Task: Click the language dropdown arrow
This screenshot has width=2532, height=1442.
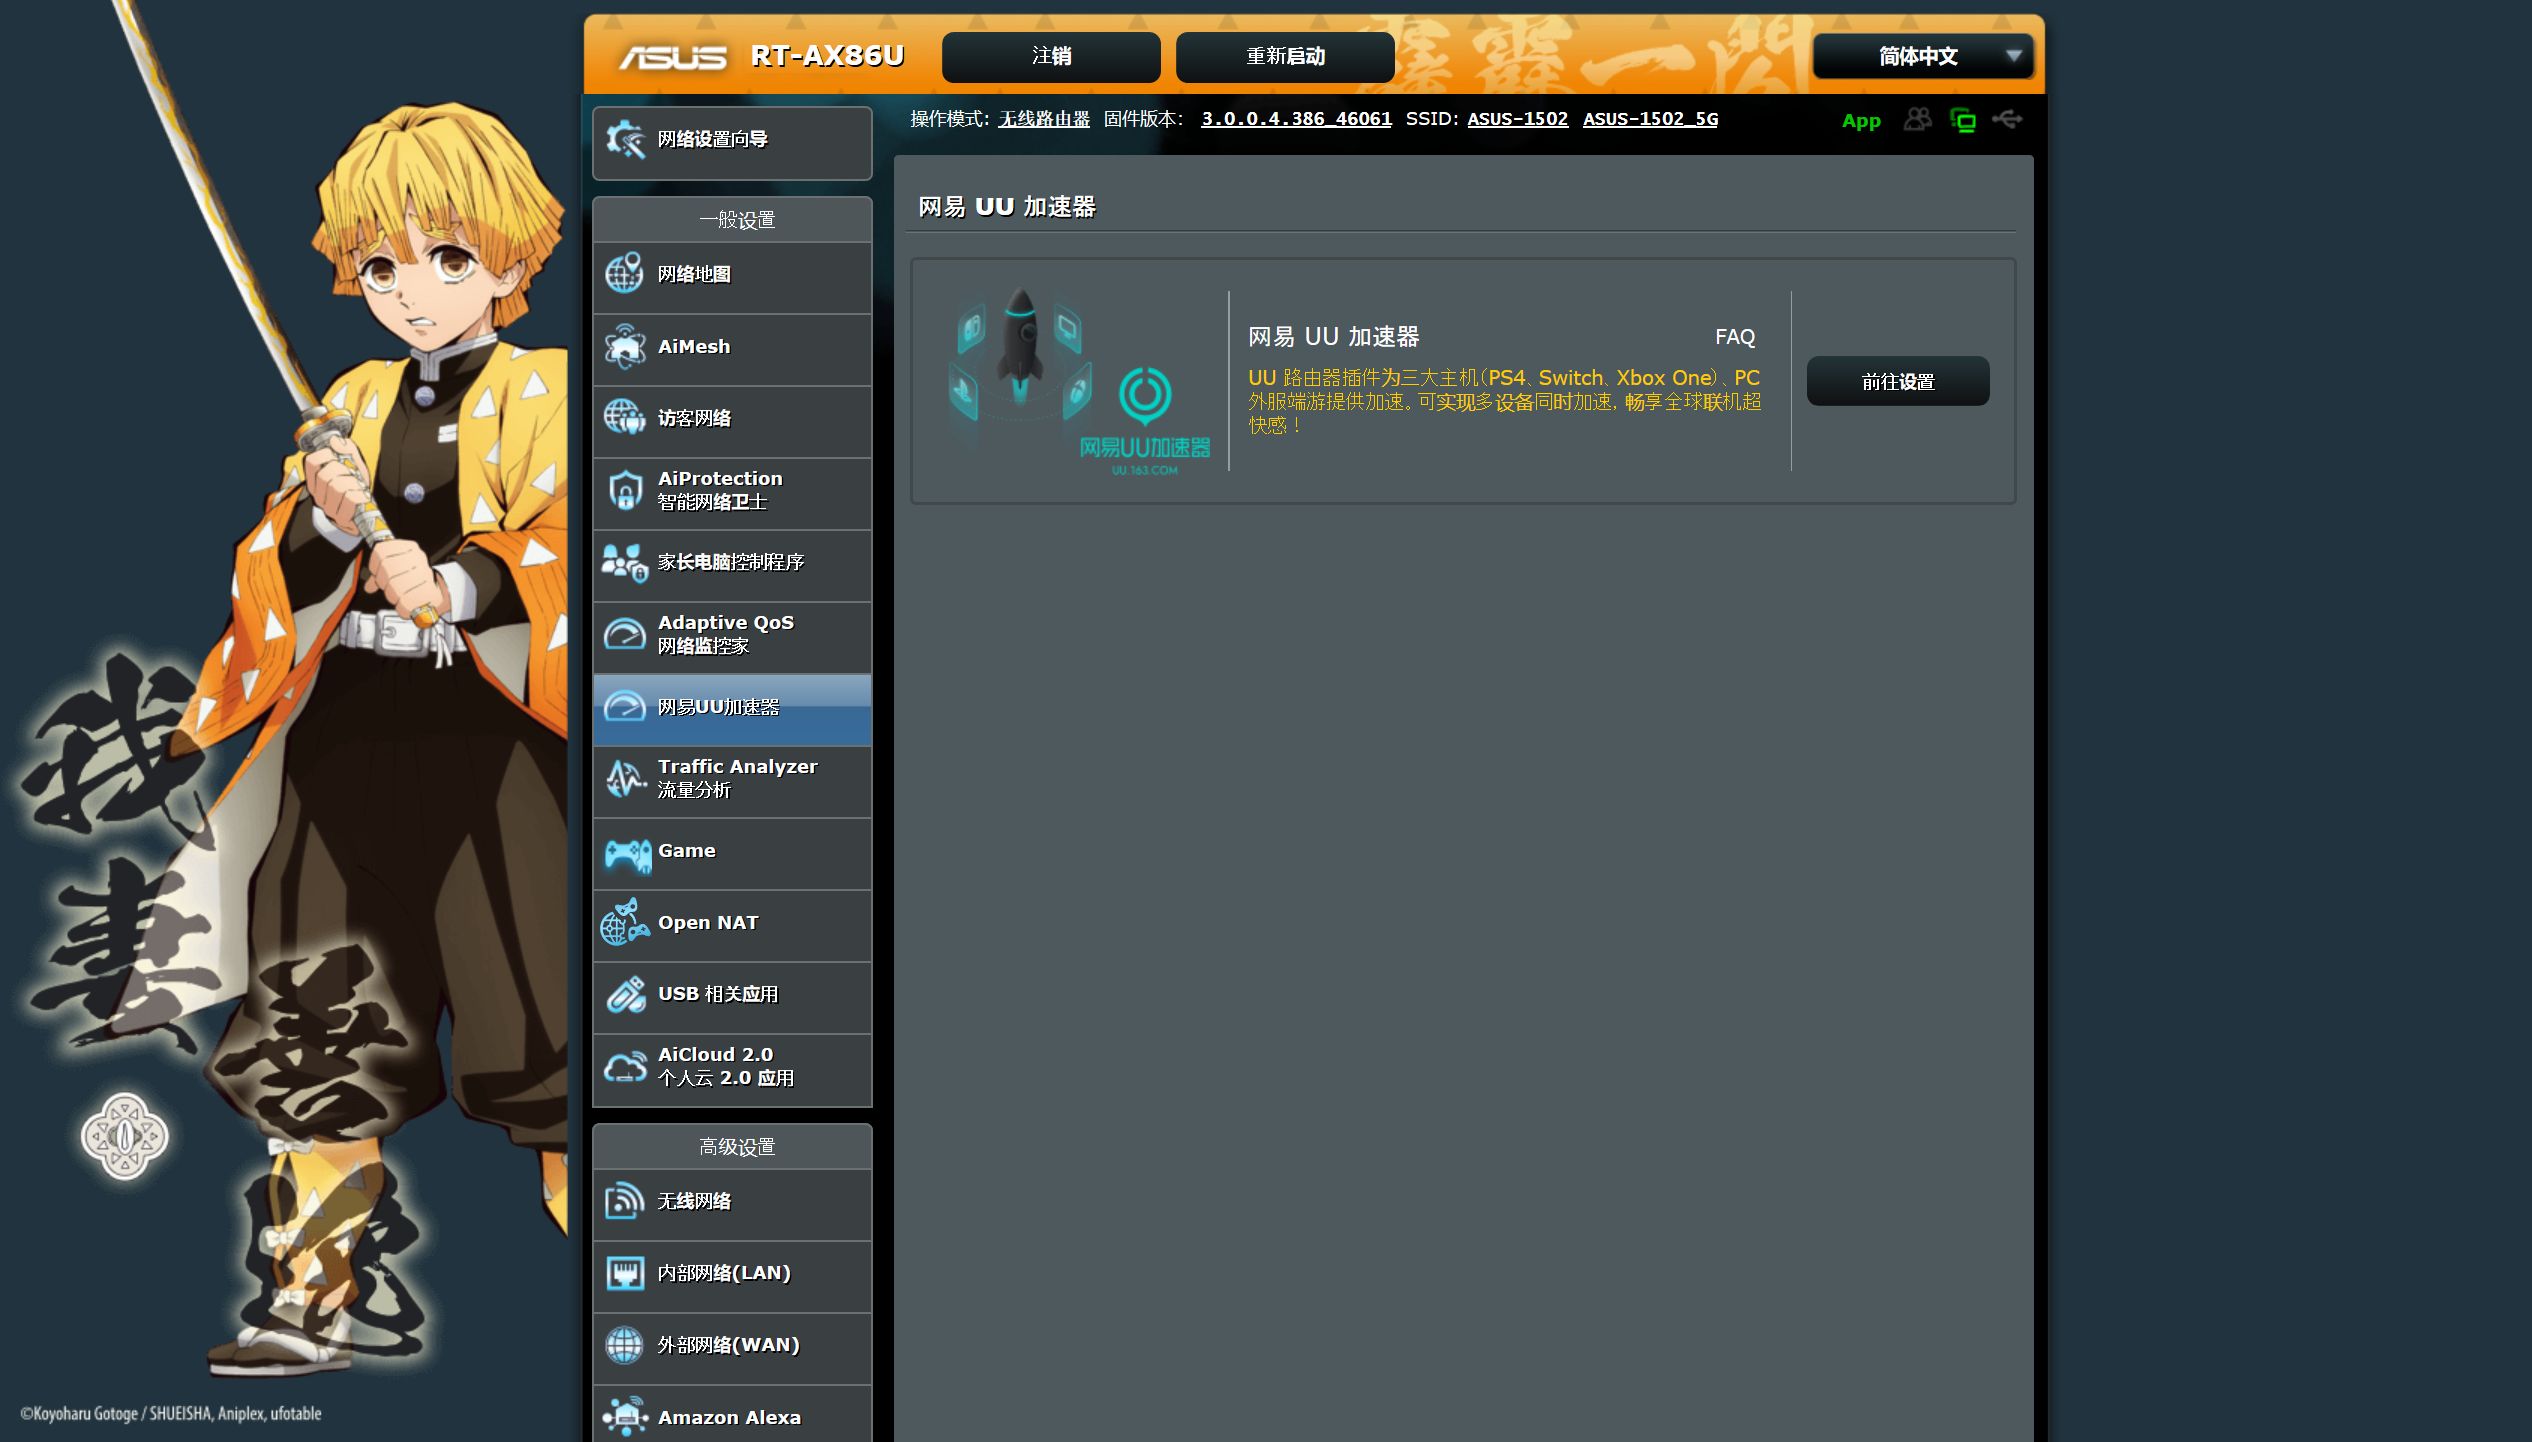Action: click(x=2014, y=56)
